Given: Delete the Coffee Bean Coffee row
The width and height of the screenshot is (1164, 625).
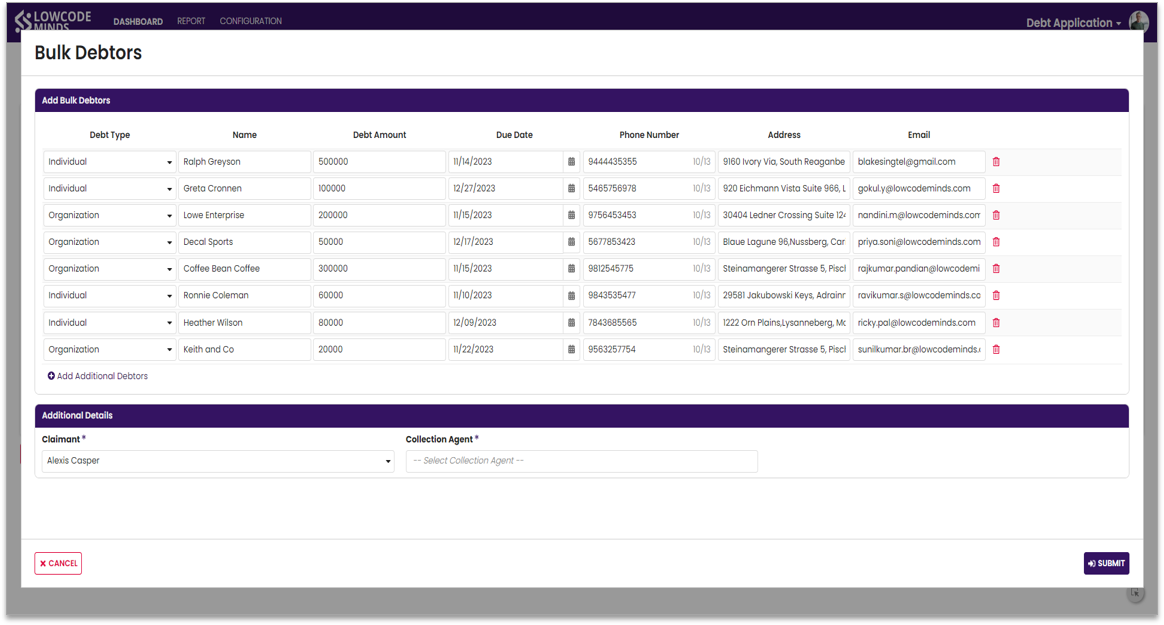Looking at the screenshot, I should tap(996, 269).
